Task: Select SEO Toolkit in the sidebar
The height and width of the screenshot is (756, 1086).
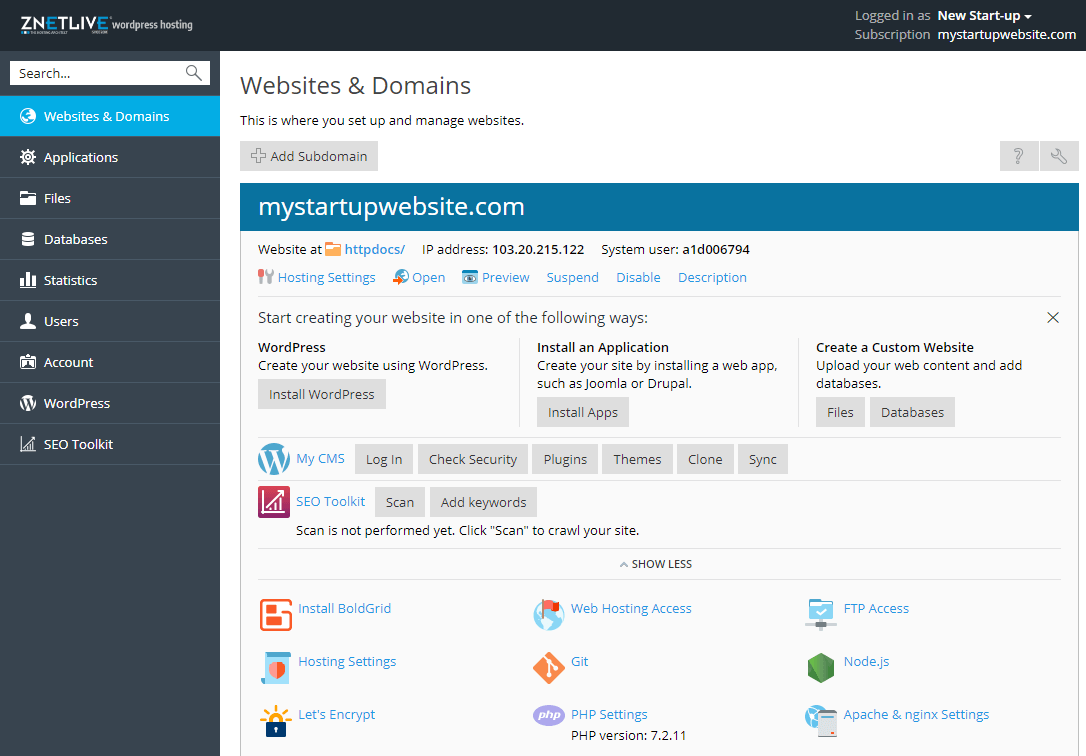Action: 78,444
